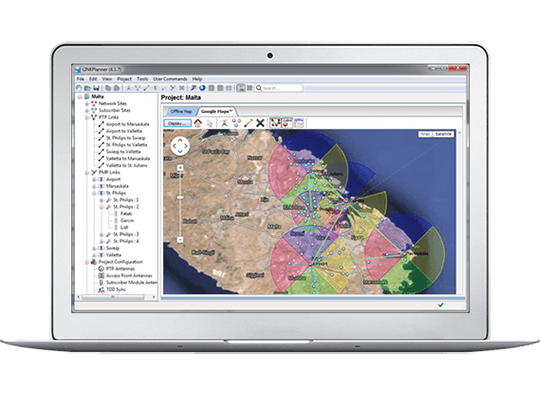
Task: Toggle the site labels icon in map toolbar
Action: (287, 123)
